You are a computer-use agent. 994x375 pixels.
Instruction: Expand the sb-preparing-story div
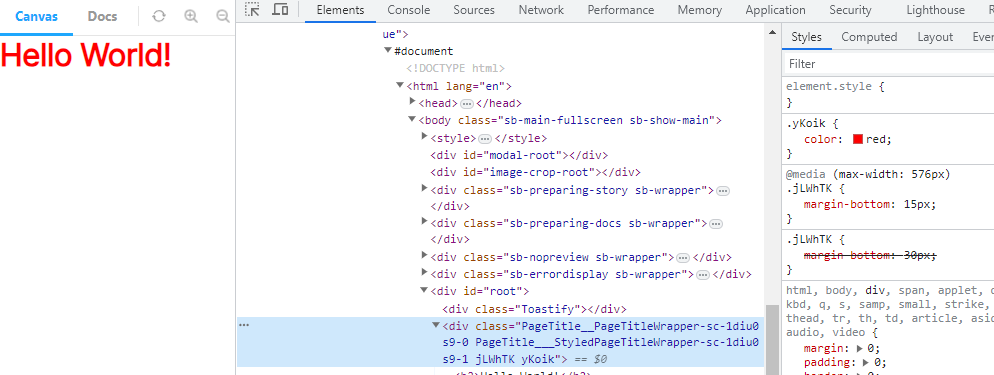point(425,188)
